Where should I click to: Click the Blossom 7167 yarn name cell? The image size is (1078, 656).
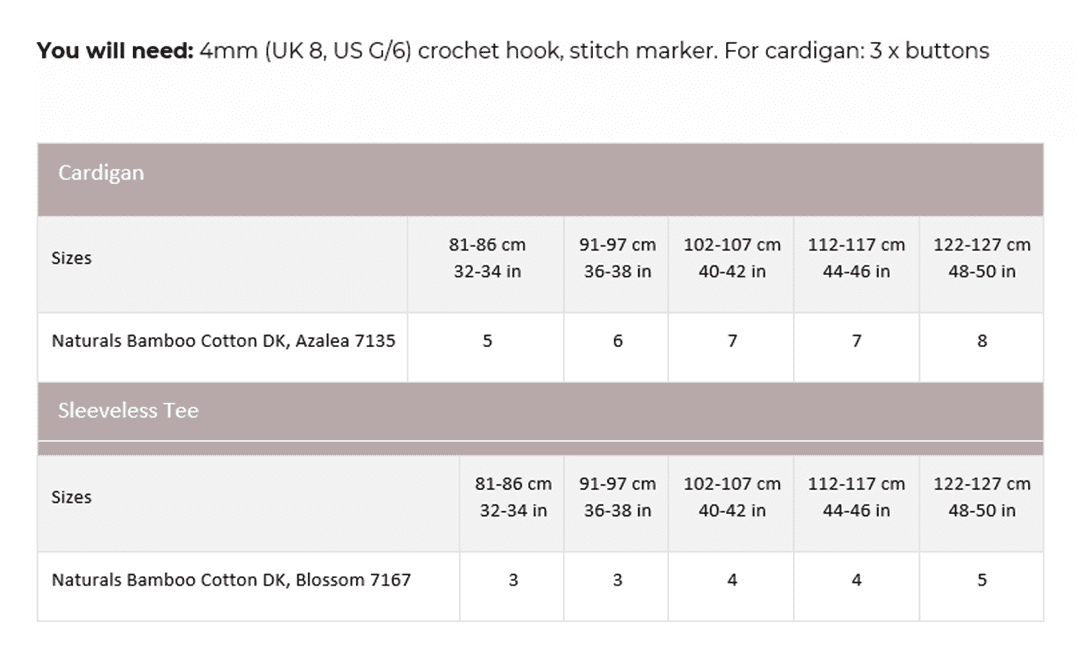(x=231, y=580)
